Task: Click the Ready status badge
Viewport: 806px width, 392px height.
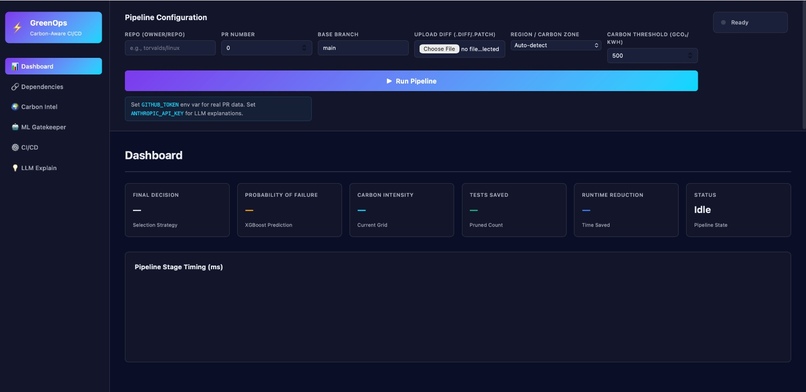Action: click(x=750, y=23)
